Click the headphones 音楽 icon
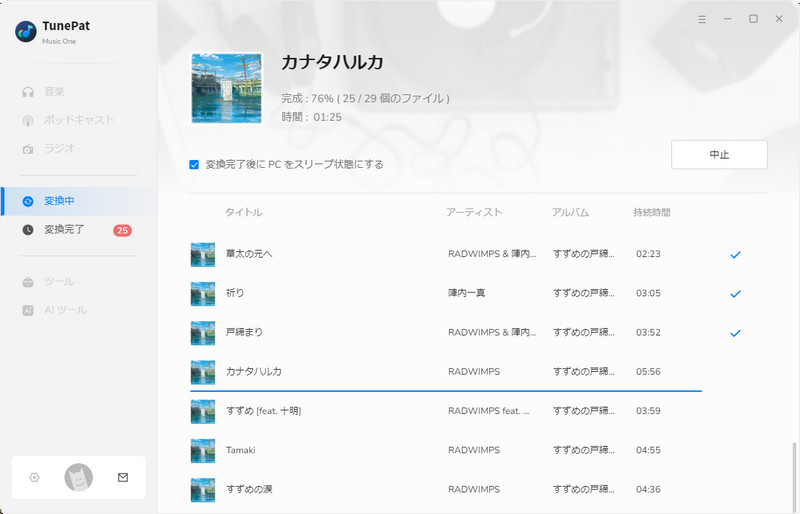Screen dimensions: 800x514 click(x=28, y=92)
